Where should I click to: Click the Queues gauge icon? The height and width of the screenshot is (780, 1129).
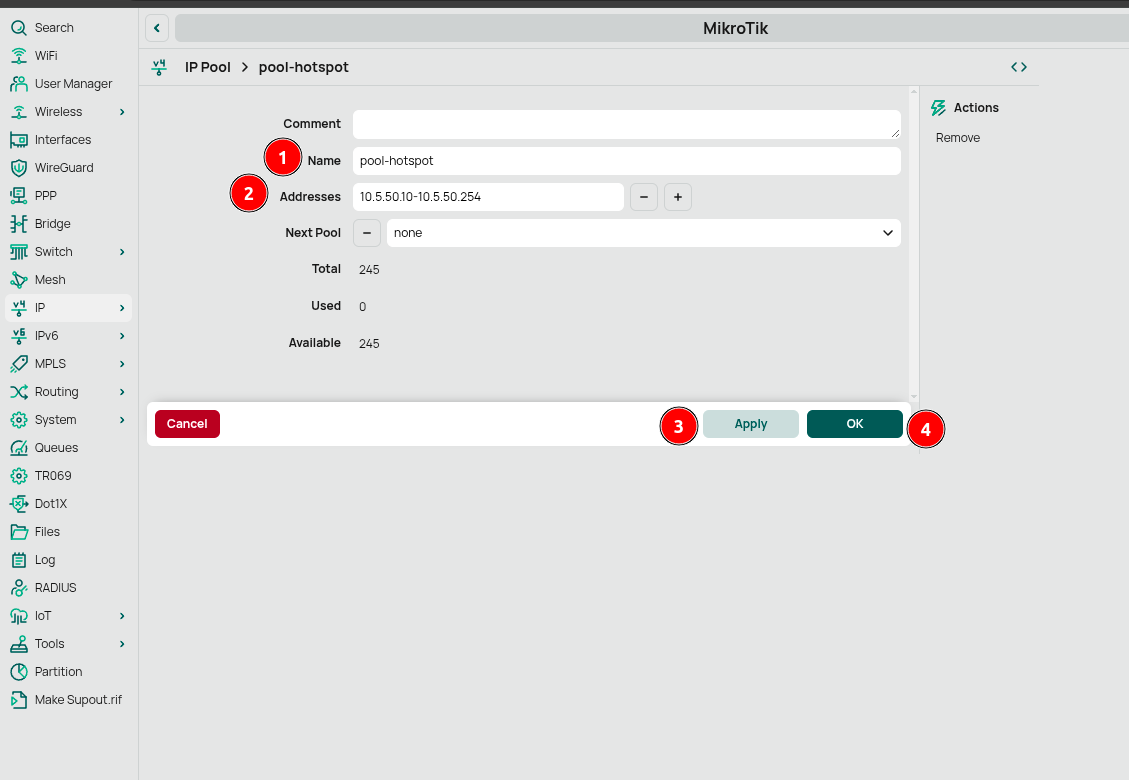(x=18, y=448)
